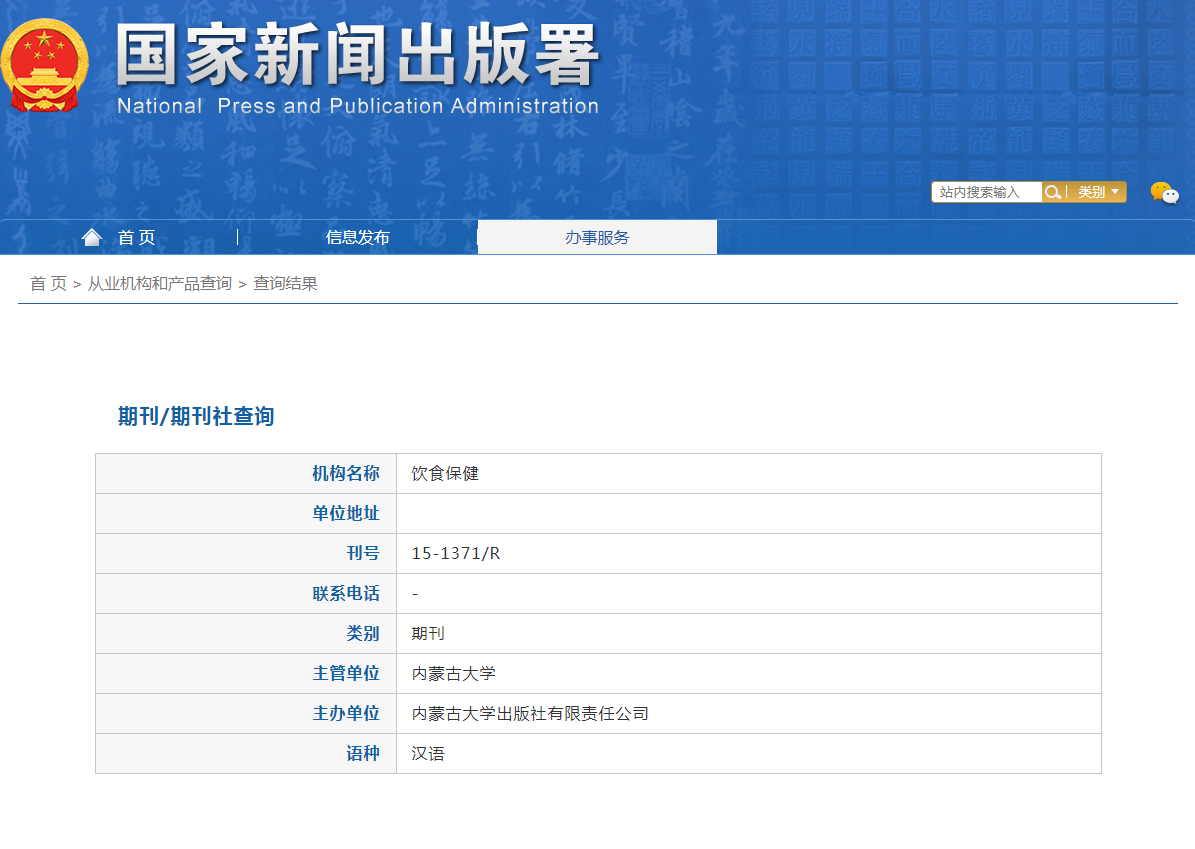
Task: Click the magnifier search icon
Action: click(x=1052, y=192)
